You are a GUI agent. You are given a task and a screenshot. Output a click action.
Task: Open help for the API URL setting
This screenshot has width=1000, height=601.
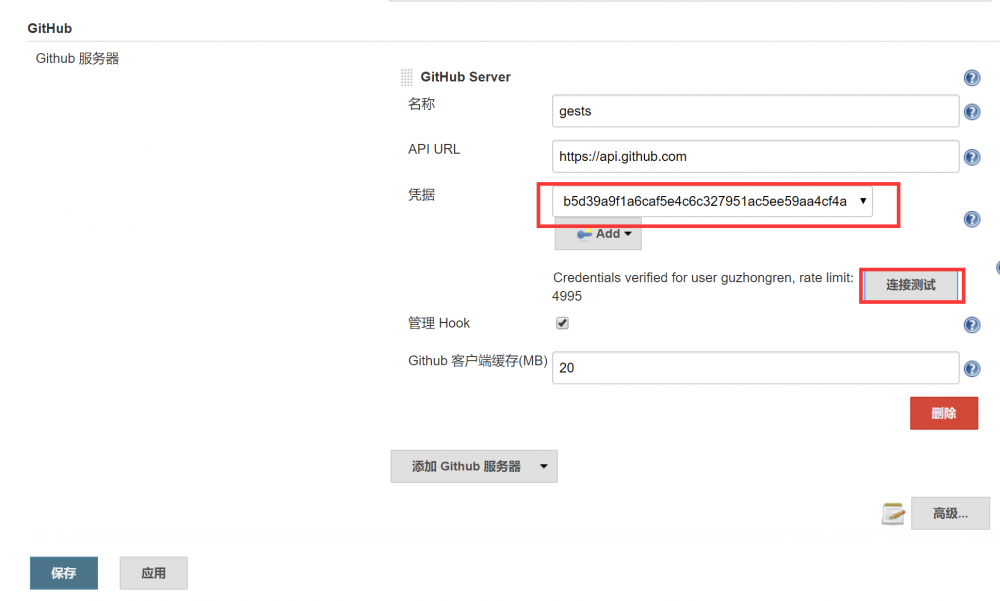point(971,157)
